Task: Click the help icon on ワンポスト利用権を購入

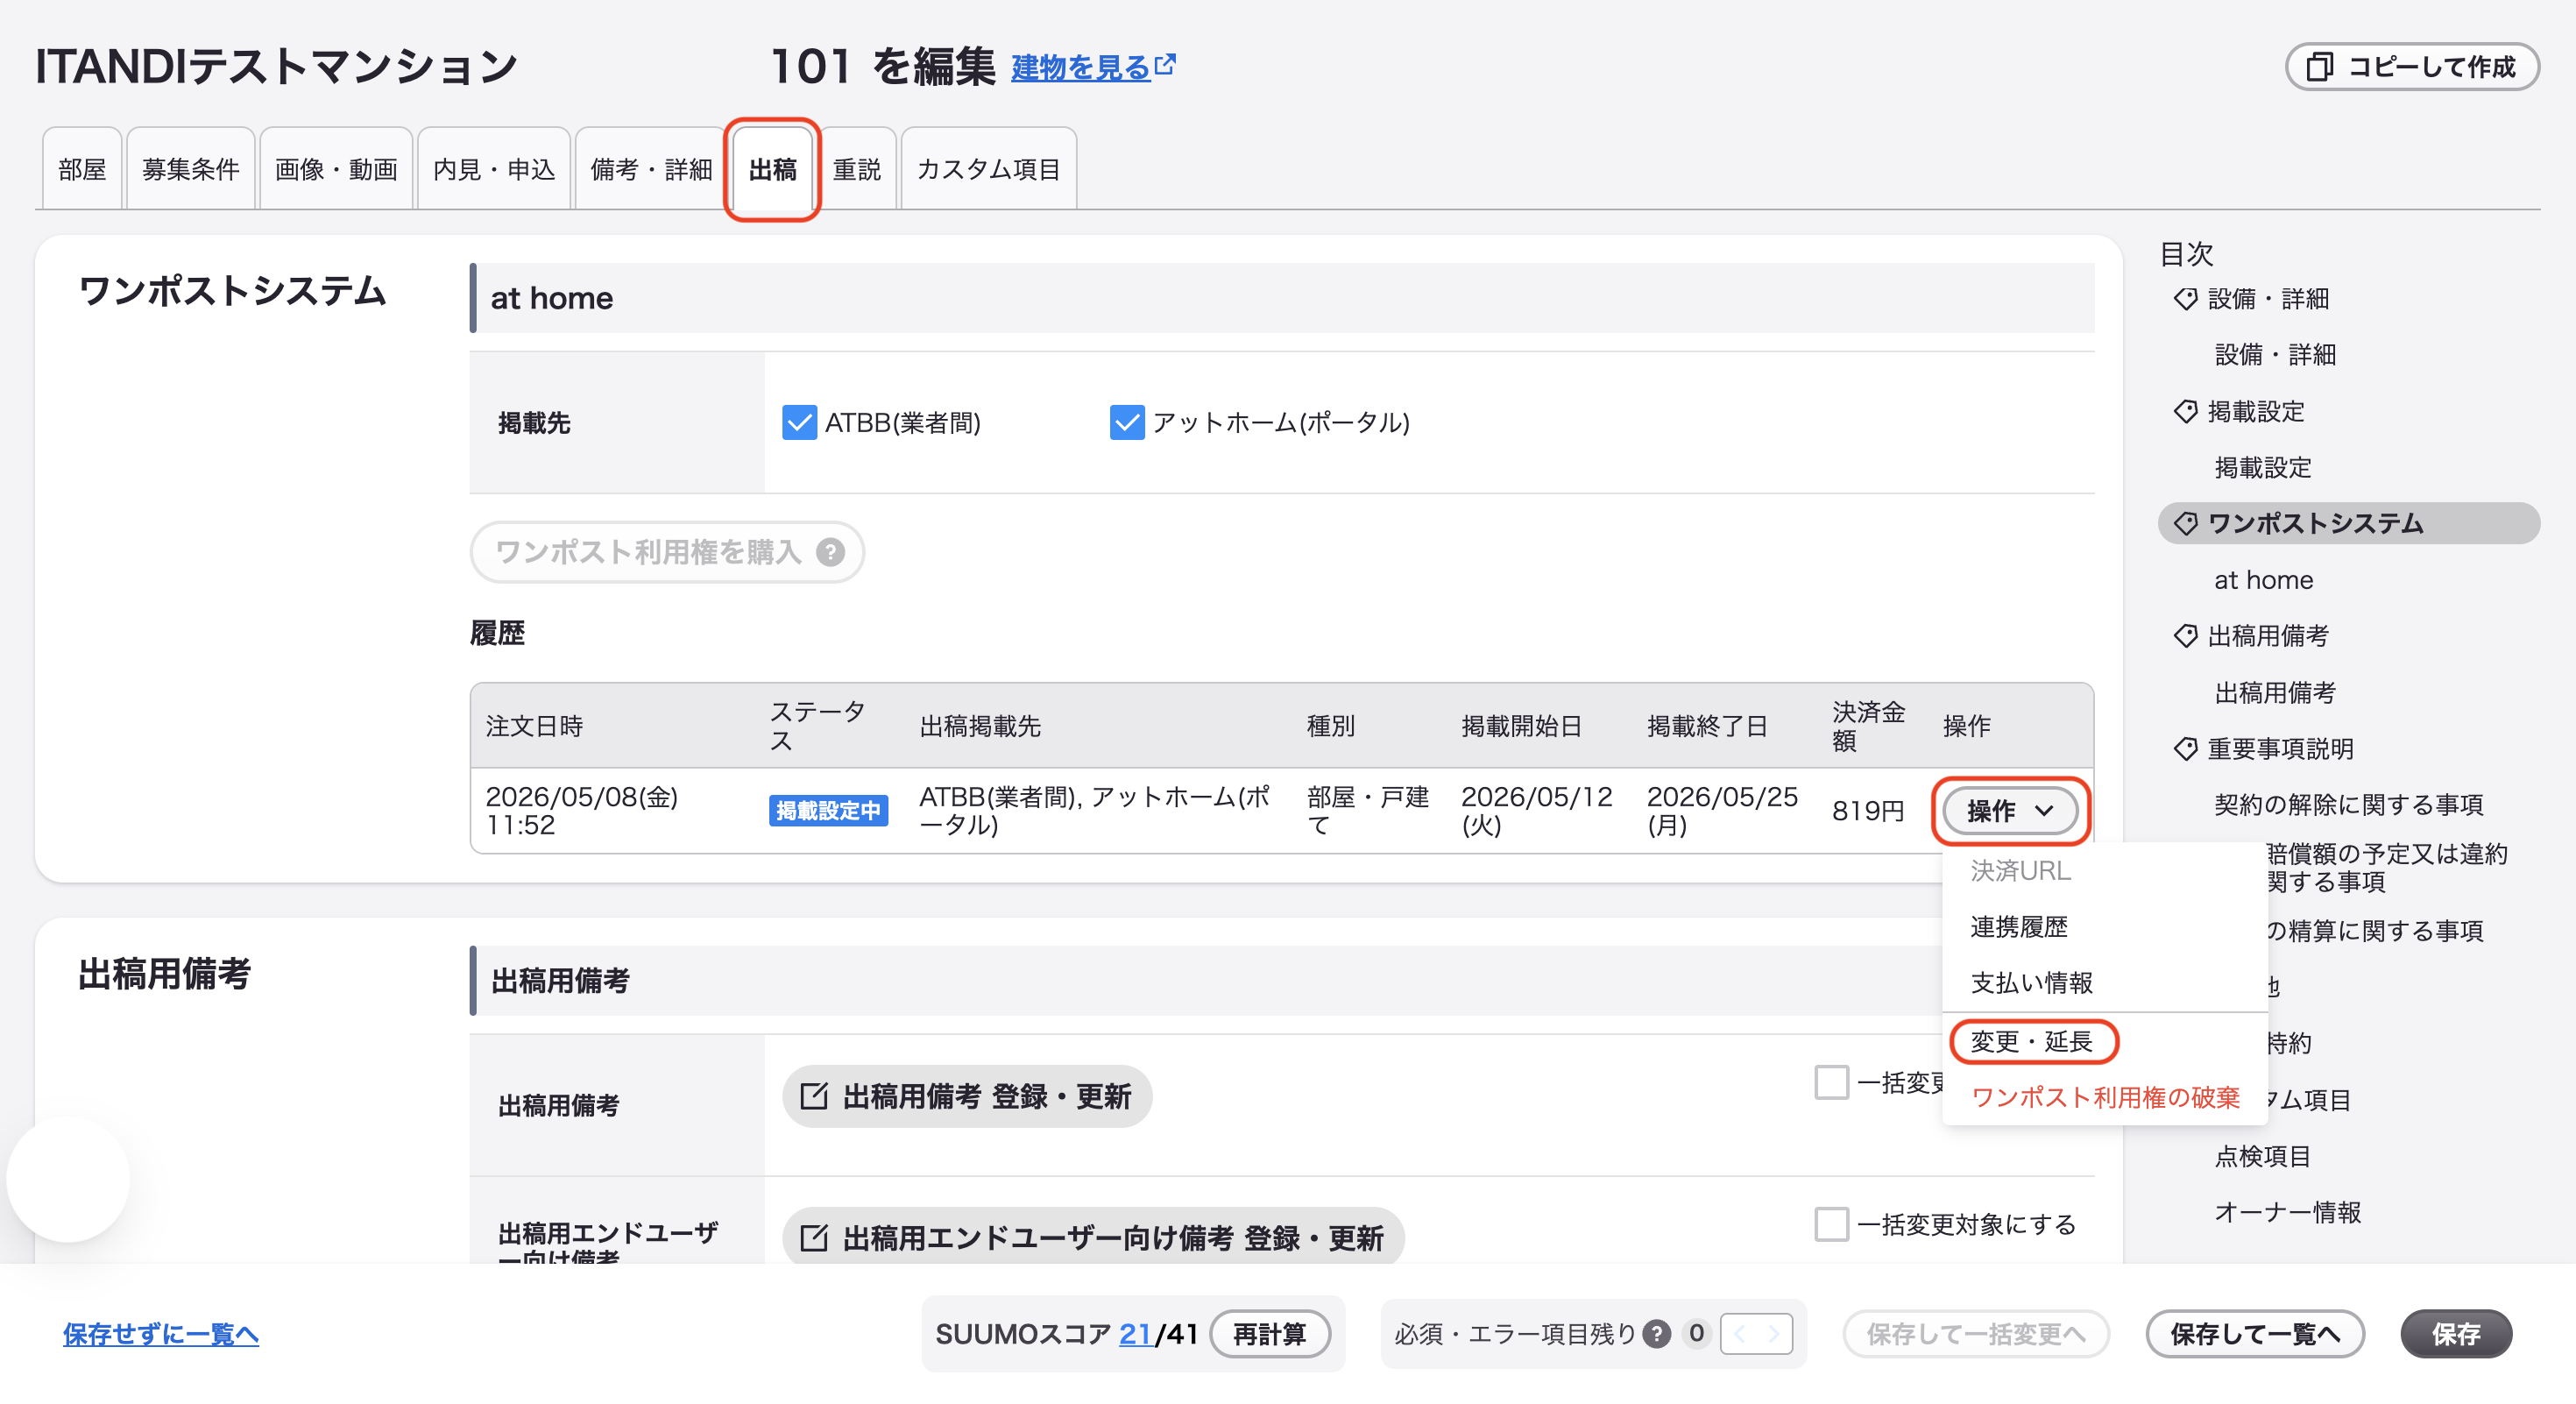Action: pyautogui.click(x=830, y=552)
